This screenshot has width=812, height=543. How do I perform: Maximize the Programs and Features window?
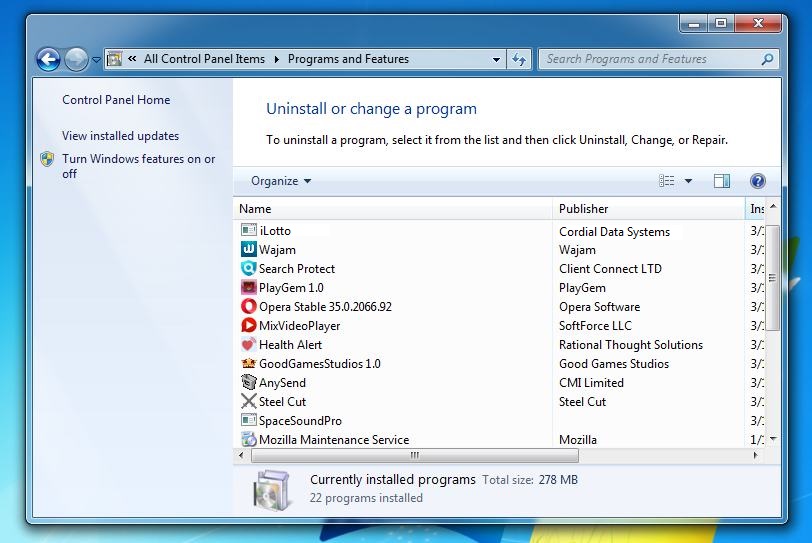721,23
